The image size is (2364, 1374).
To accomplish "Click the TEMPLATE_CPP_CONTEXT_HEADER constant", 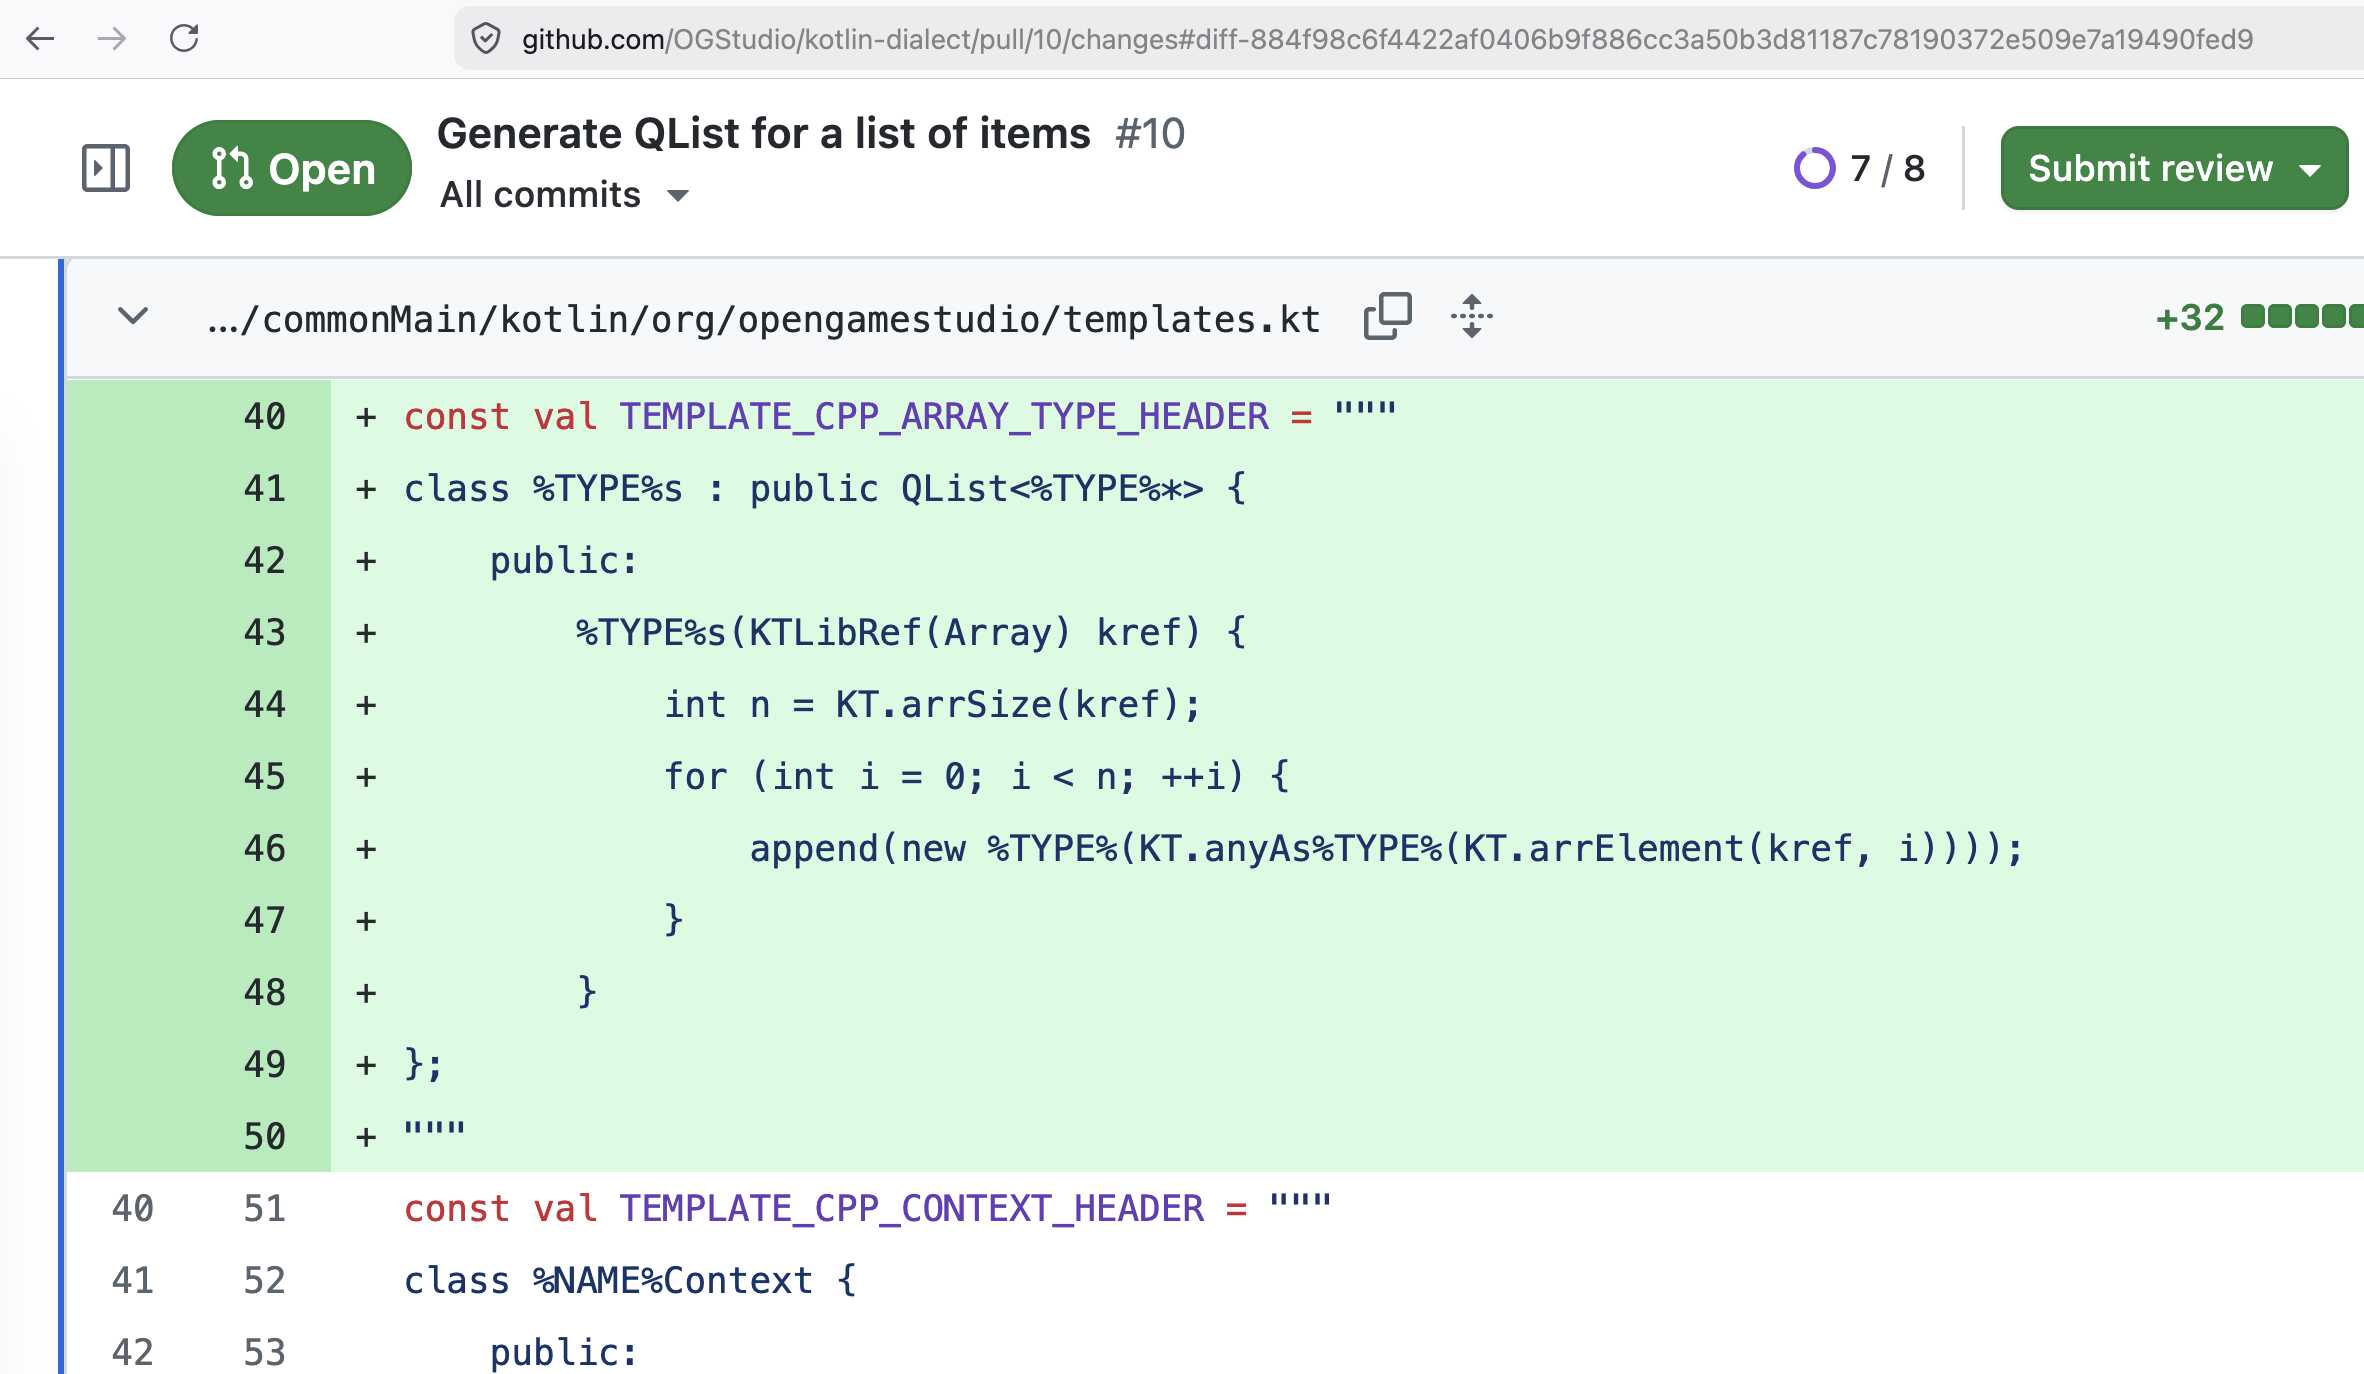I will [912, 1208].
